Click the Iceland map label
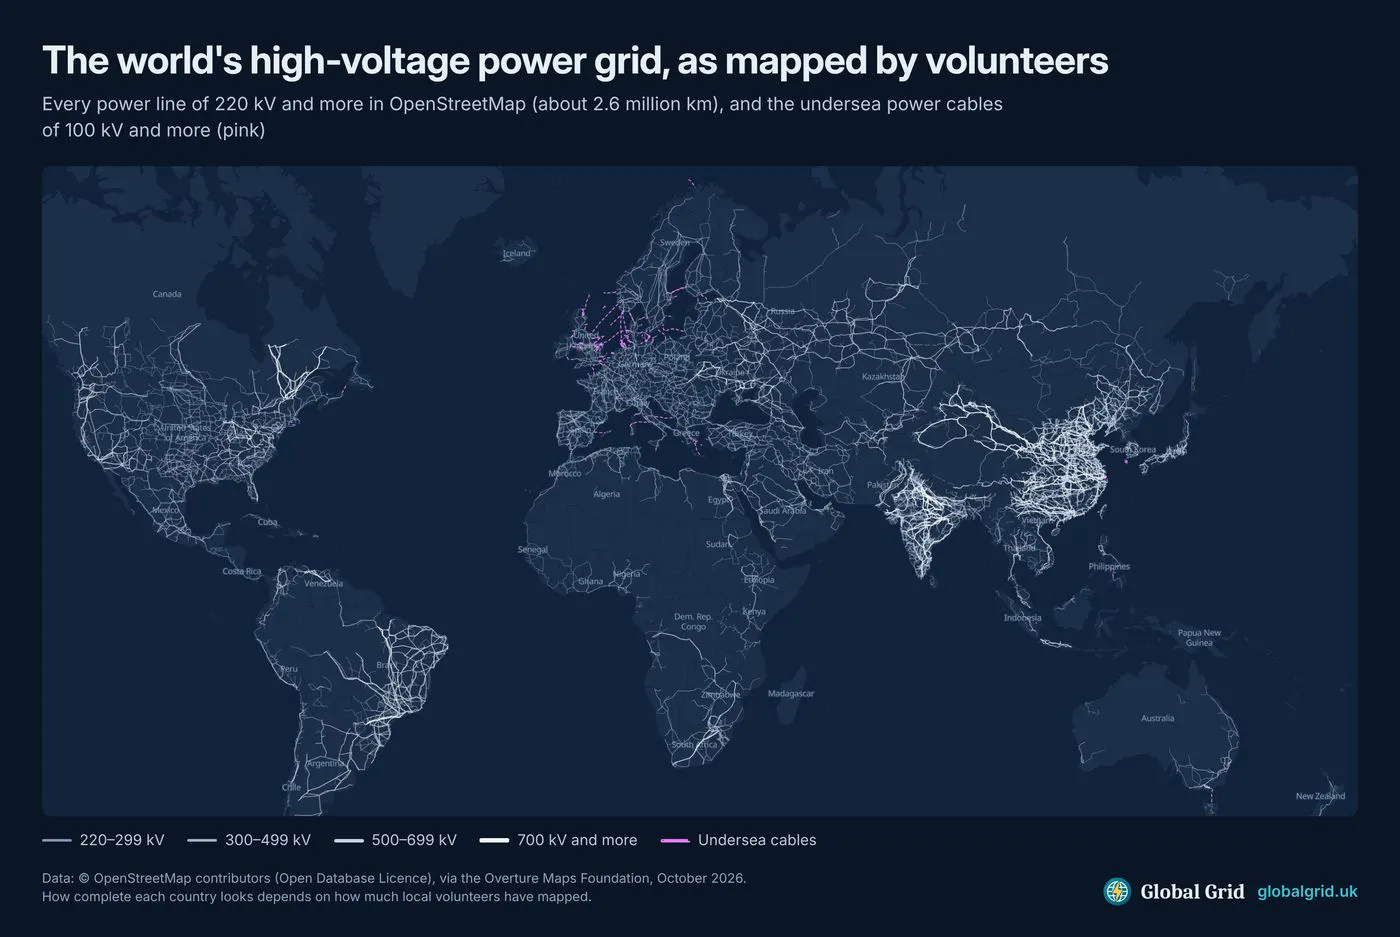 tap(517, 253)
